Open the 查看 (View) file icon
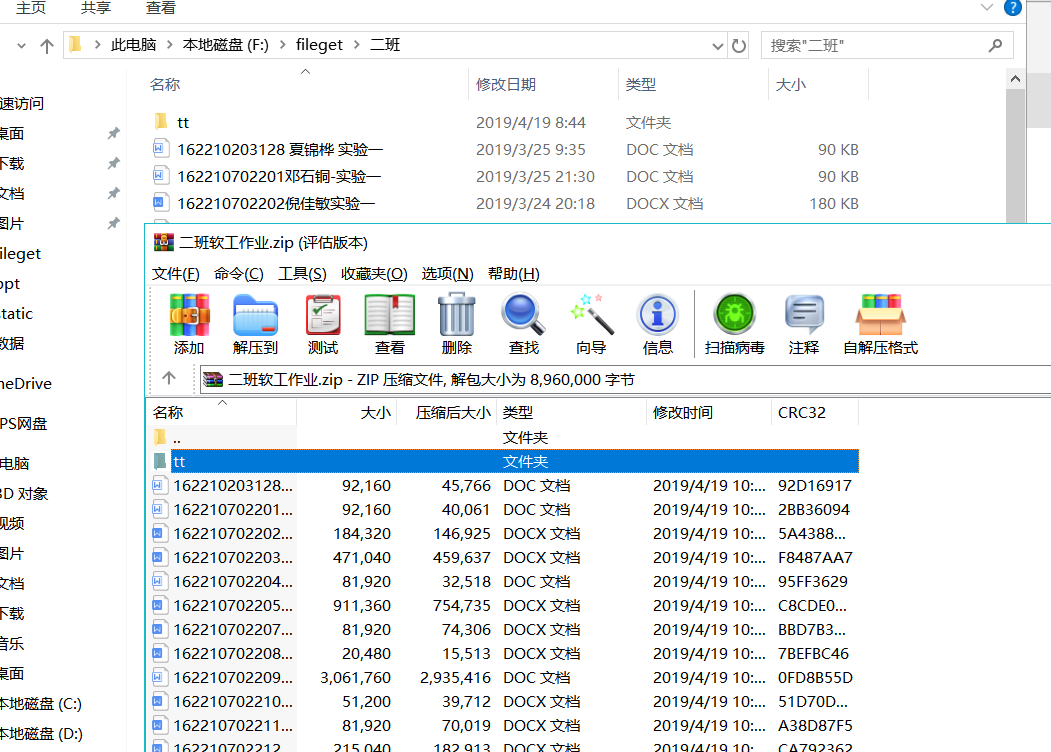 pos(389,322)
